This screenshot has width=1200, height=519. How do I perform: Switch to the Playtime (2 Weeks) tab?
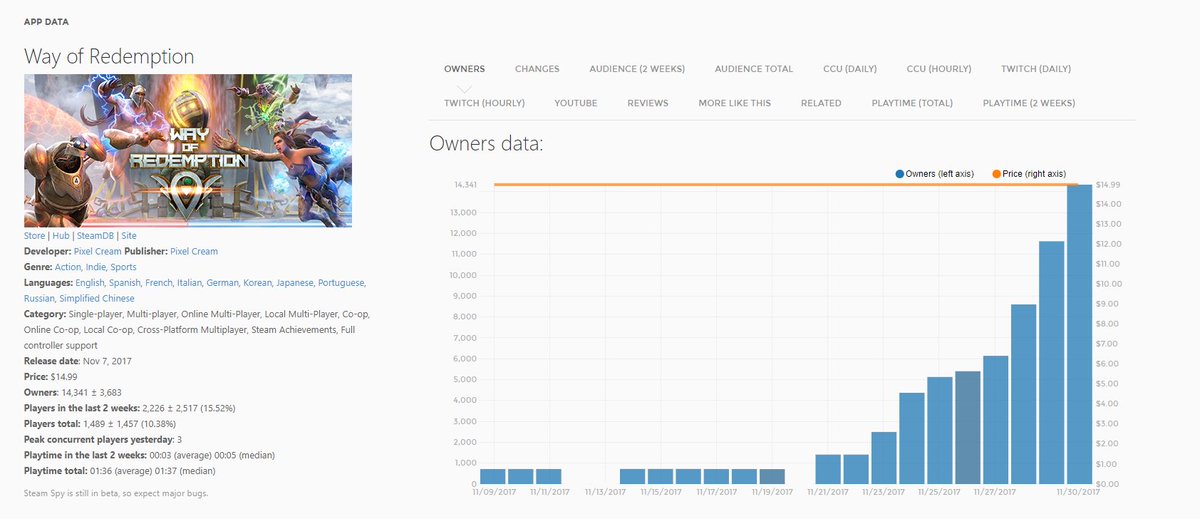point(1029,103)
